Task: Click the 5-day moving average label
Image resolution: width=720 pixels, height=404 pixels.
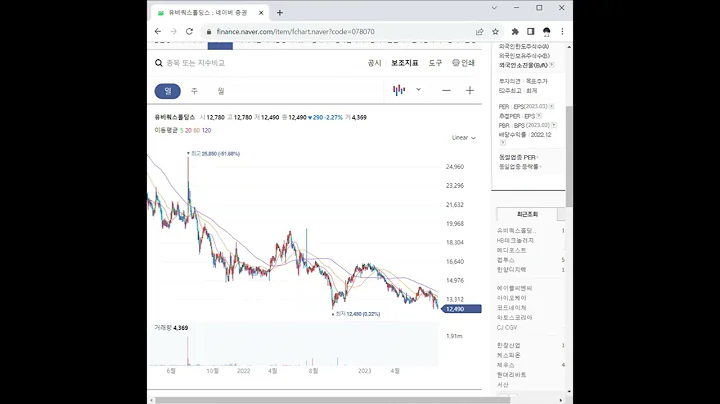Action: [181, 130]
